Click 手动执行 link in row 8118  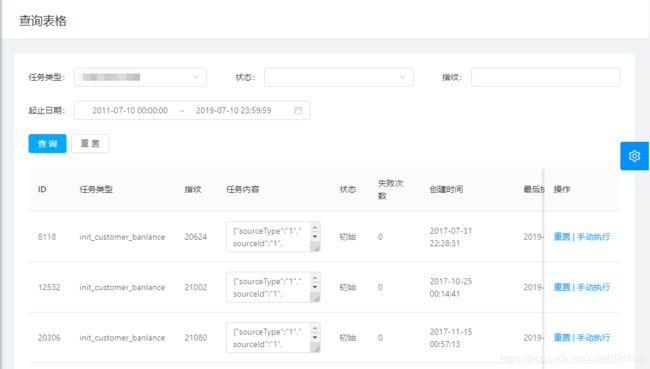(593, 237)
